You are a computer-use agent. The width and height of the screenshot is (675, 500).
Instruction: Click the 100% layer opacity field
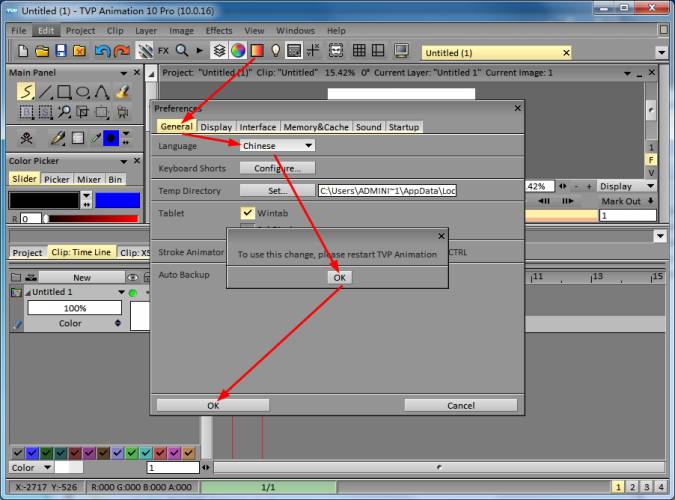pyautogui.click(x=74, y=308)
